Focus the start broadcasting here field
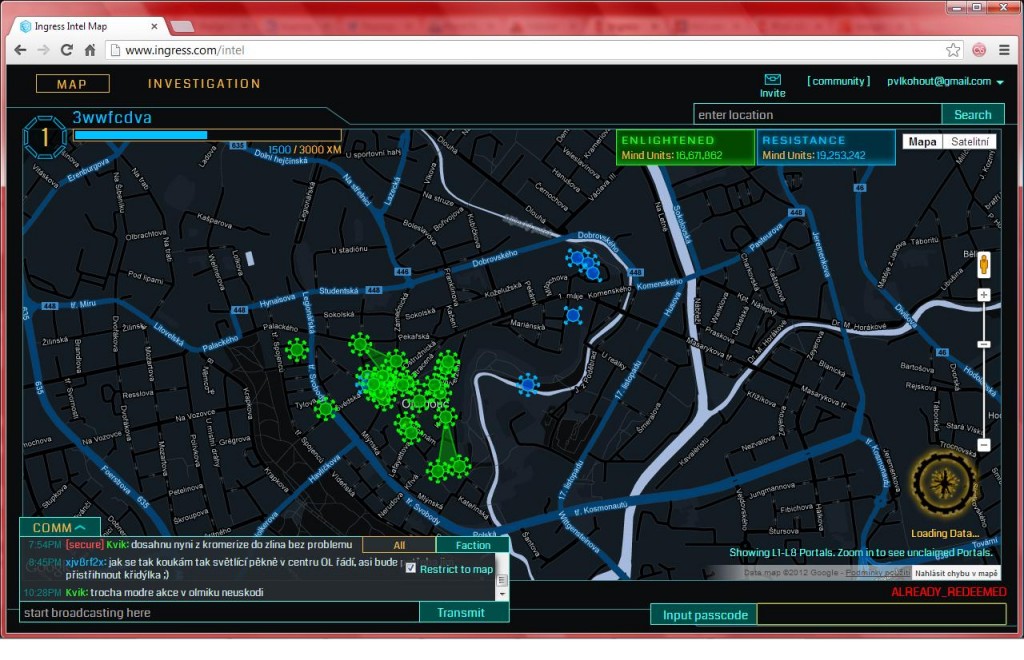The height and width of the screenshot is (660, 1024). tap(219, 612)
